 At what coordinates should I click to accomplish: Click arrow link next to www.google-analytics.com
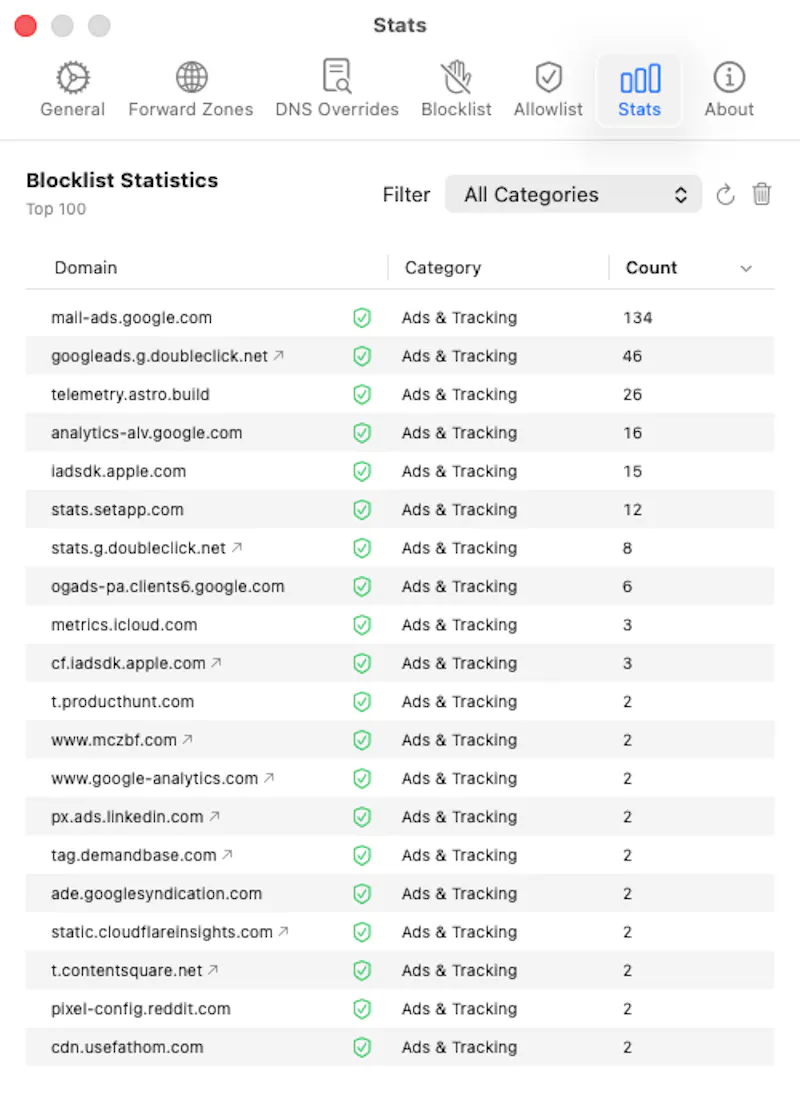point(269,777)
